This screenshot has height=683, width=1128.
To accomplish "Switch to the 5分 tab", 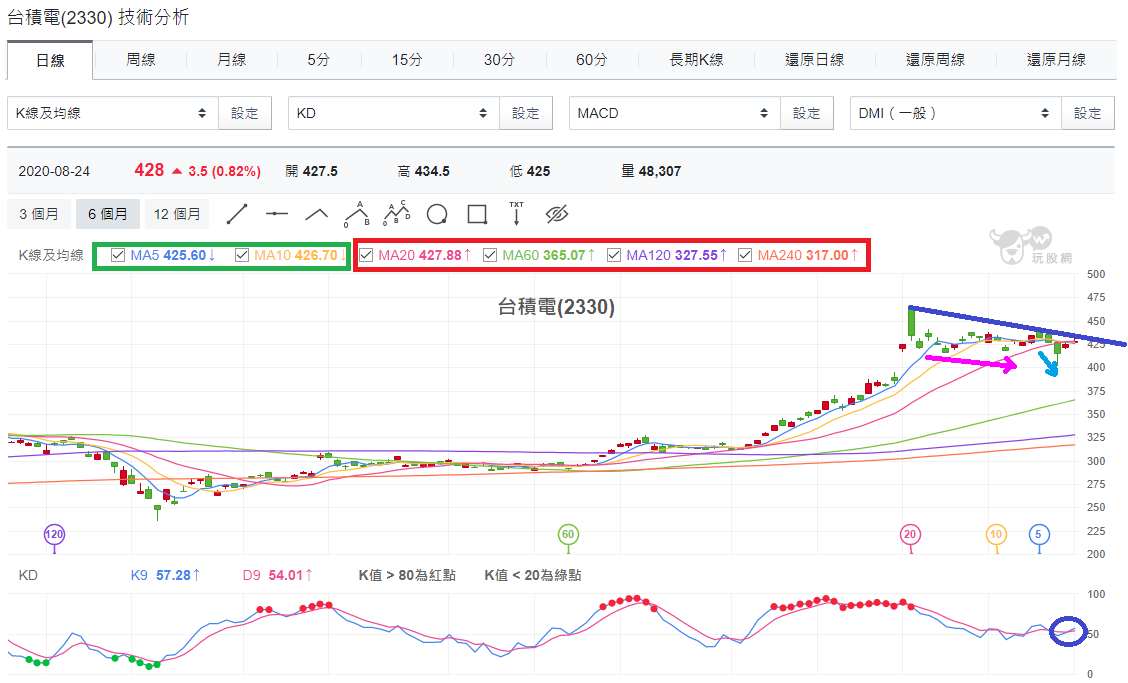I will point(319,60).
